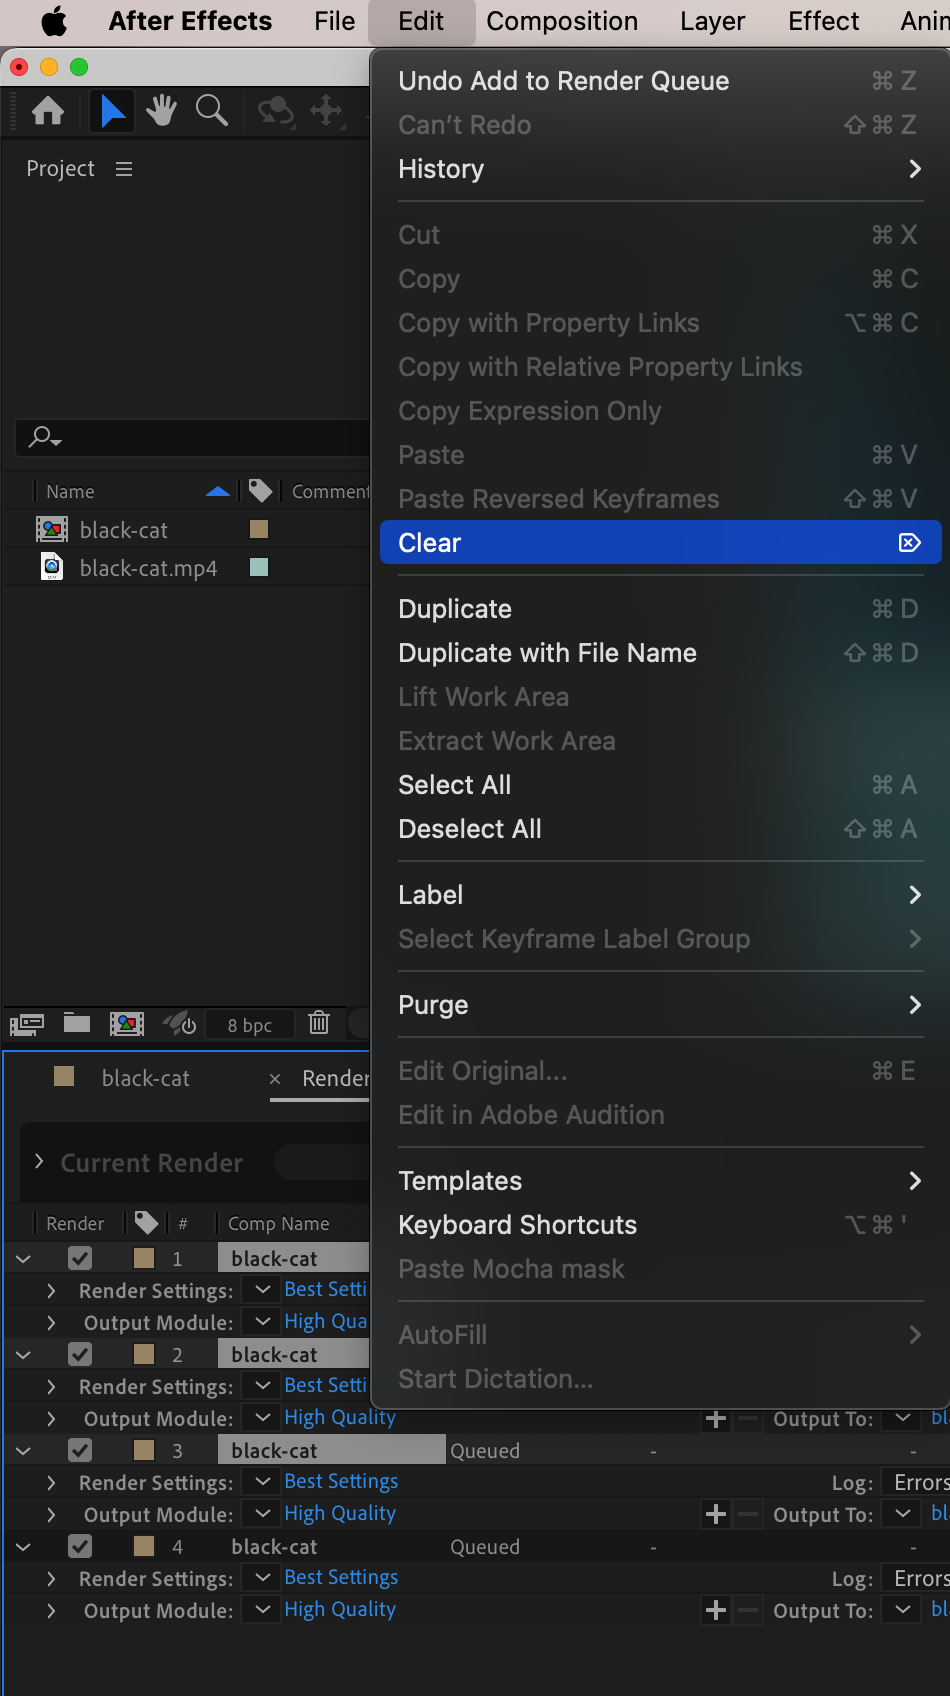Toggle render checkbox for queue item 4
The width and height of the screenshot is (950, 1696).
pos(80,1546)
